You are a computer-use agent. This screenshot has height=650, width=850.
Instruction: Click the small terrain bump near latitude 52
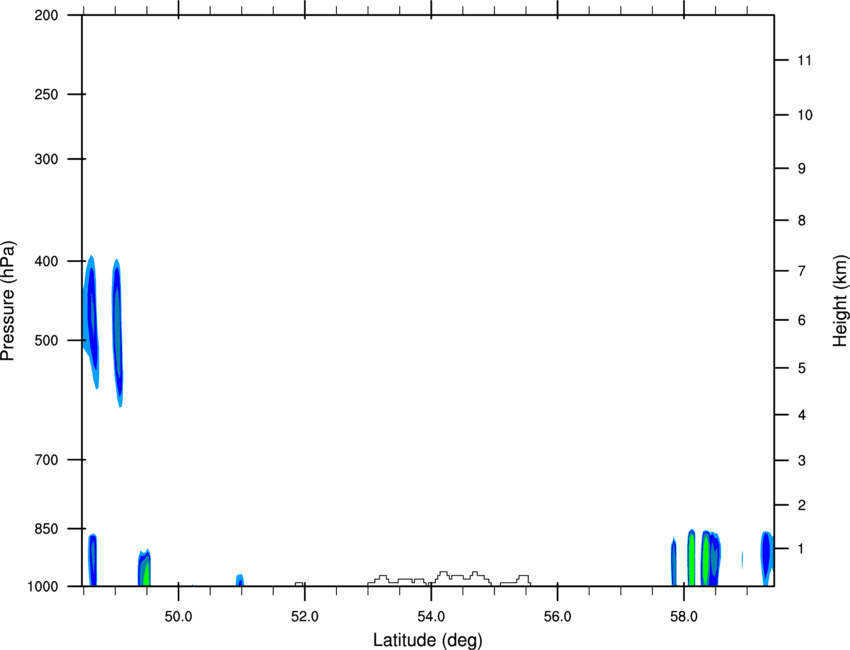tap(299, 584)
